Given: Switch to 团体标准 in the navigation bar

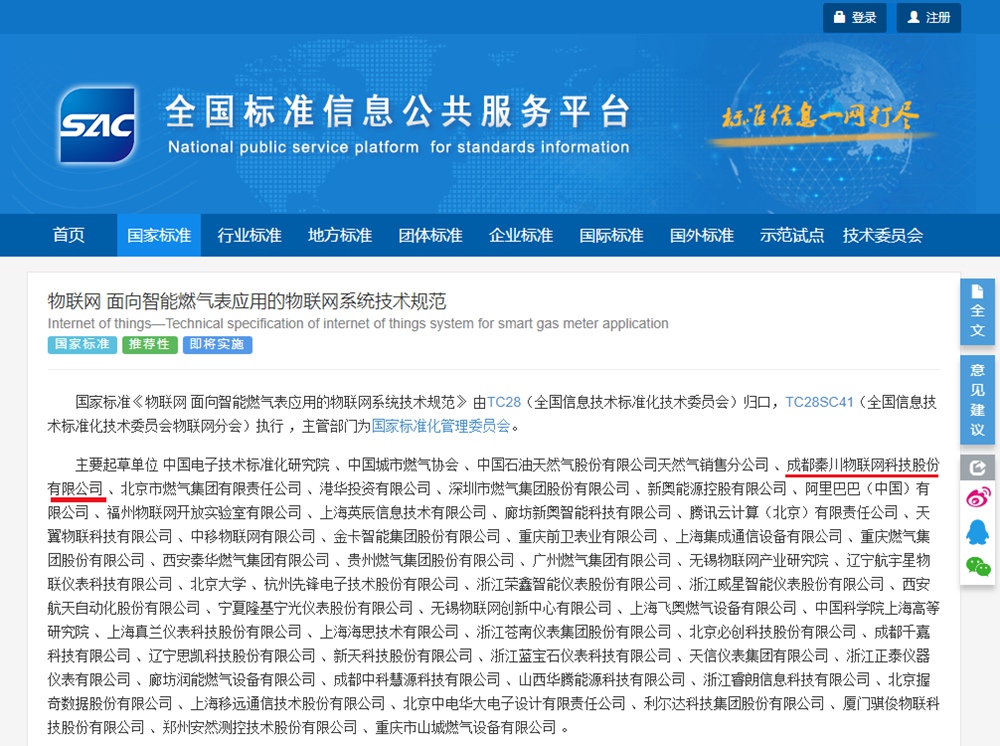Looking at the screenshot, I should 430,236.
